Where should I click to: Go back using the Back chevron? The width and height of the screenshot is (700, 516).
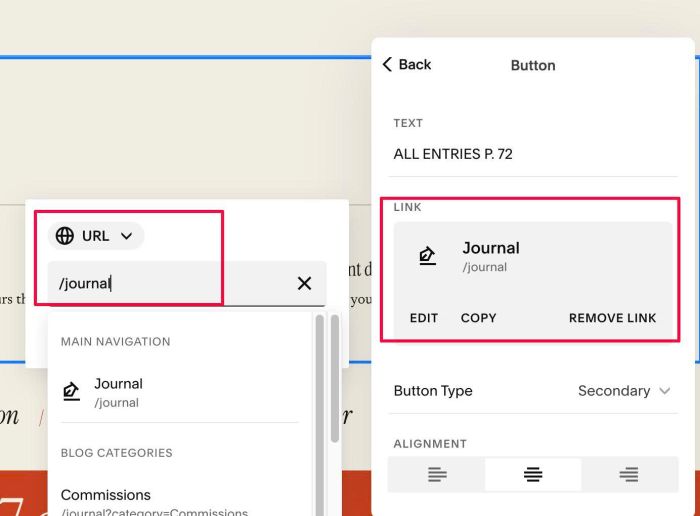(x=406, y=64)
